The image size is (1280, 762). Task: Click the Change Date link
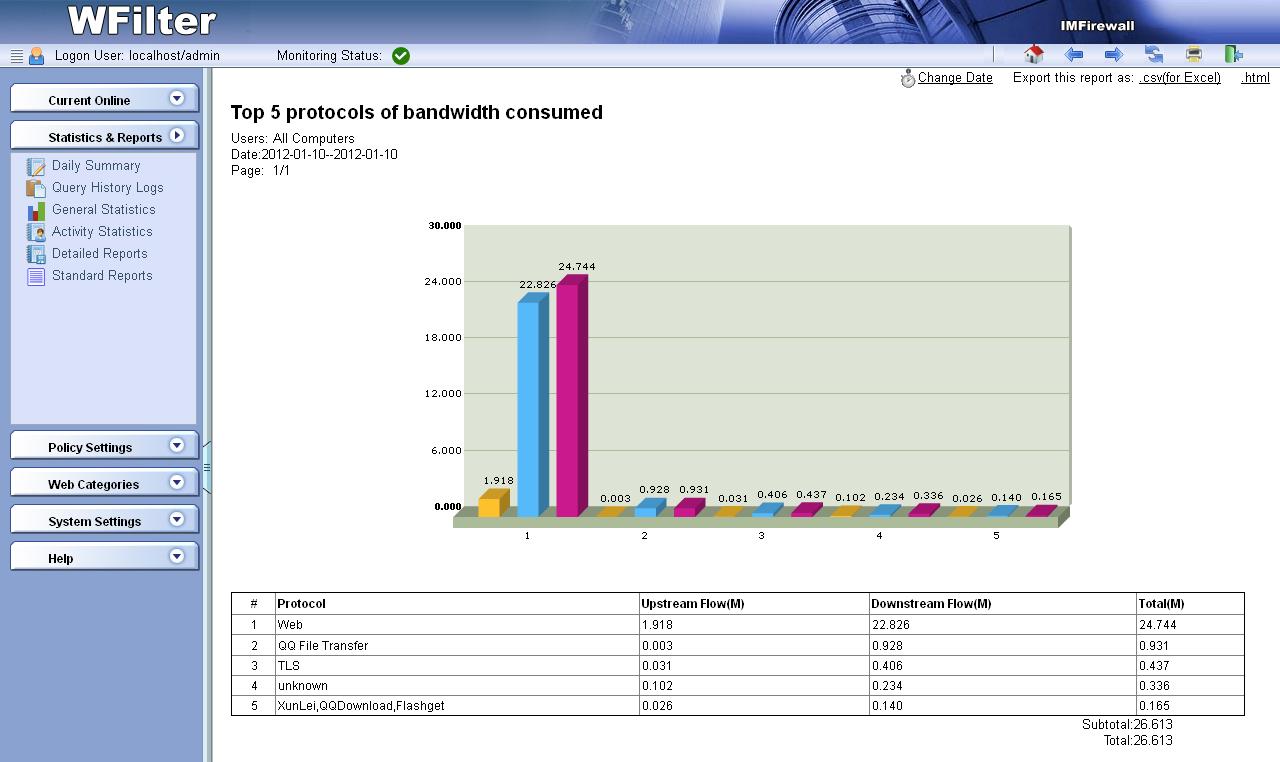point(955,78)
